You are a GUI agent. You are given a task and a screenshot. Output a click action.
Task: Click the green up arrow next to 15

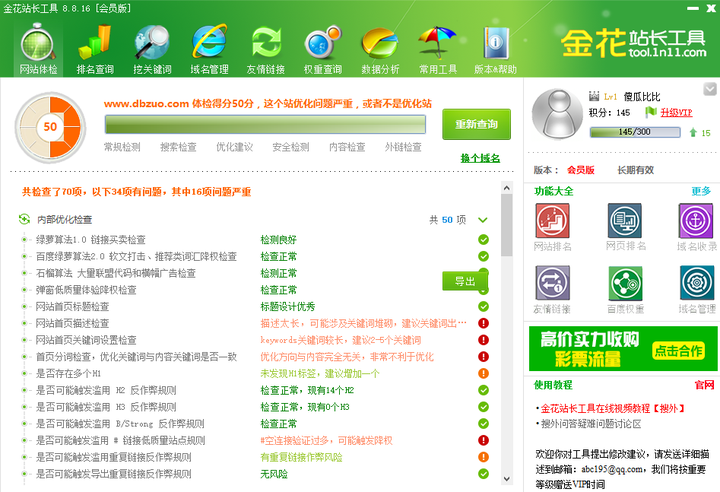[693, 133]
